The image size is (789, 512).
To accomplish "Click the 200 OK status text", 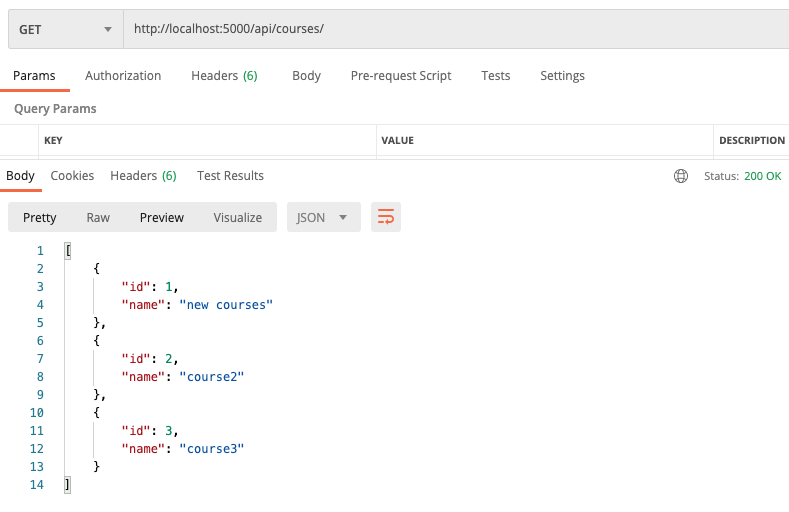I will pyautogui.click(x=762, y=176).
